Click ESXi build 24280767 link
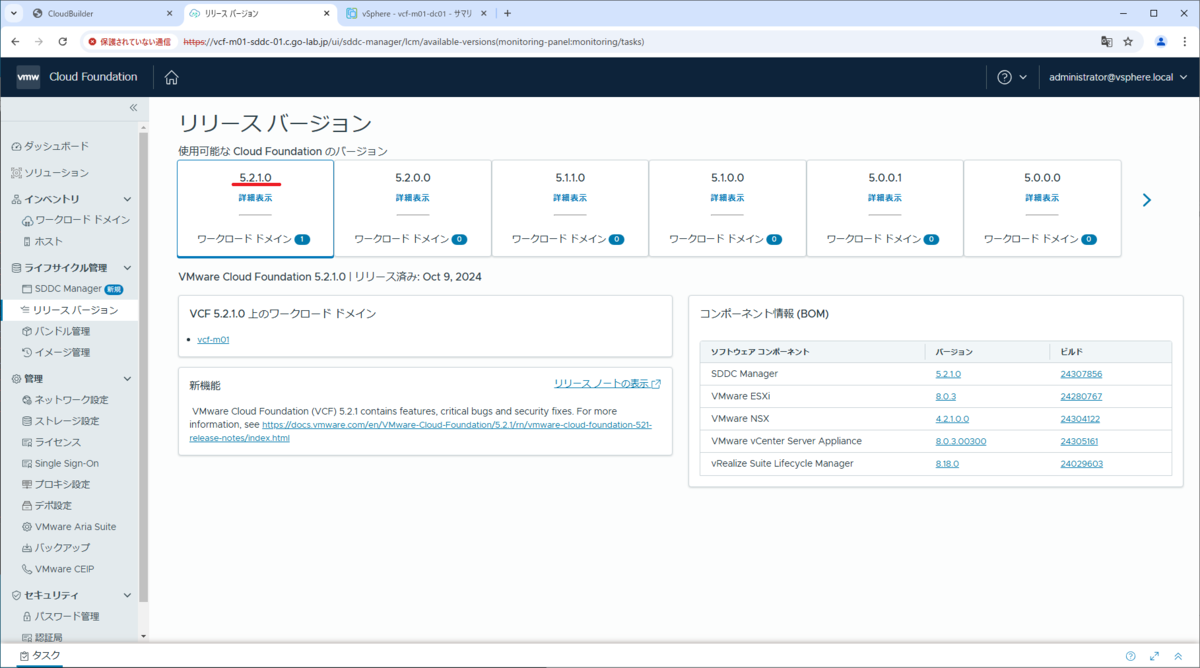 (x=1081, y=396)
